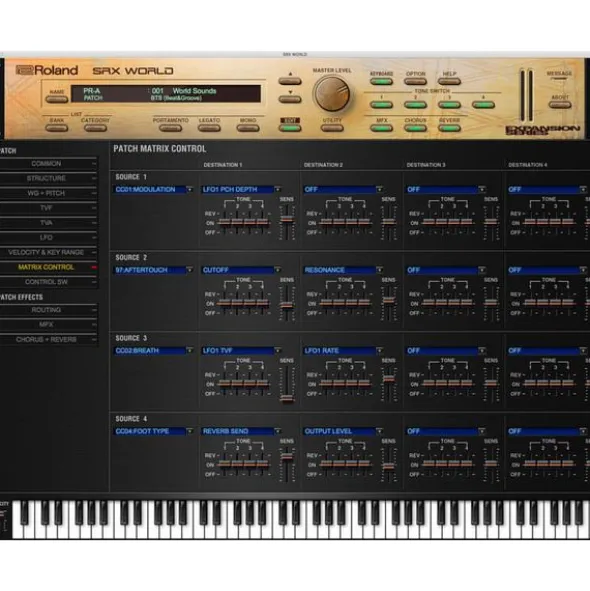This screenshot has width=590, height=591.
Task: Toggle PORTAMENTO on
Action: (170, 128)
